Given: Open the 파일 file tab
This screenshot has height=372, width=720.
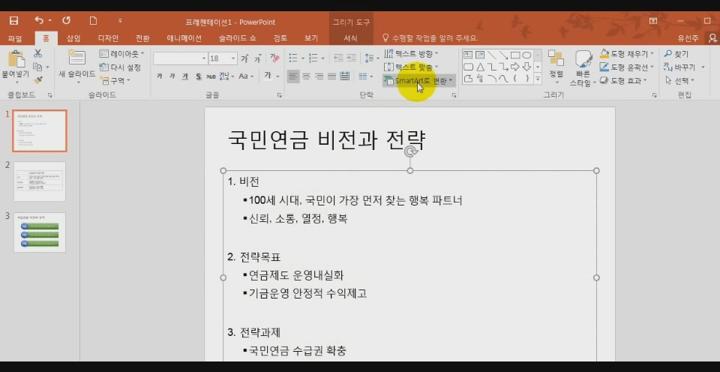Looking at the screenshot, I should (15, 38).
